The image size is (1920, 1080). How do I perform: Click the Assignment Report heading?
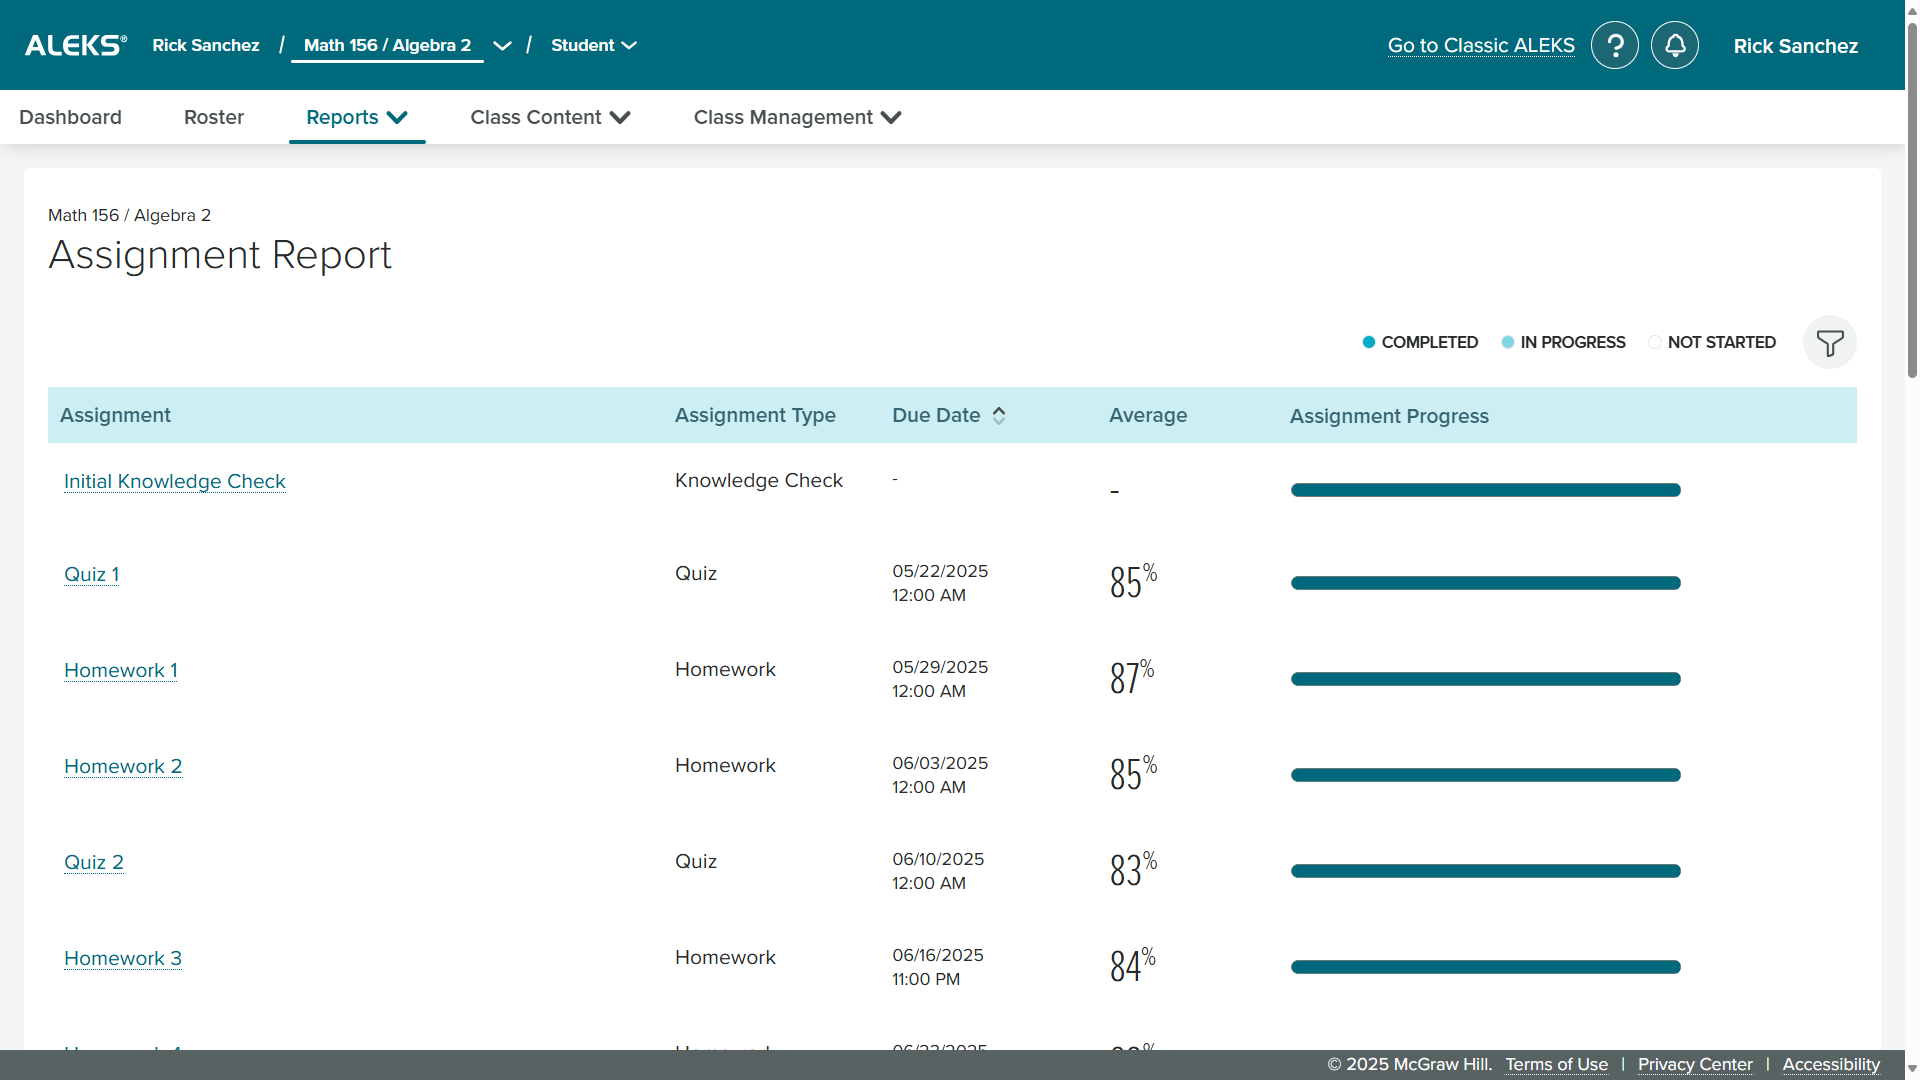coord(220,255)
